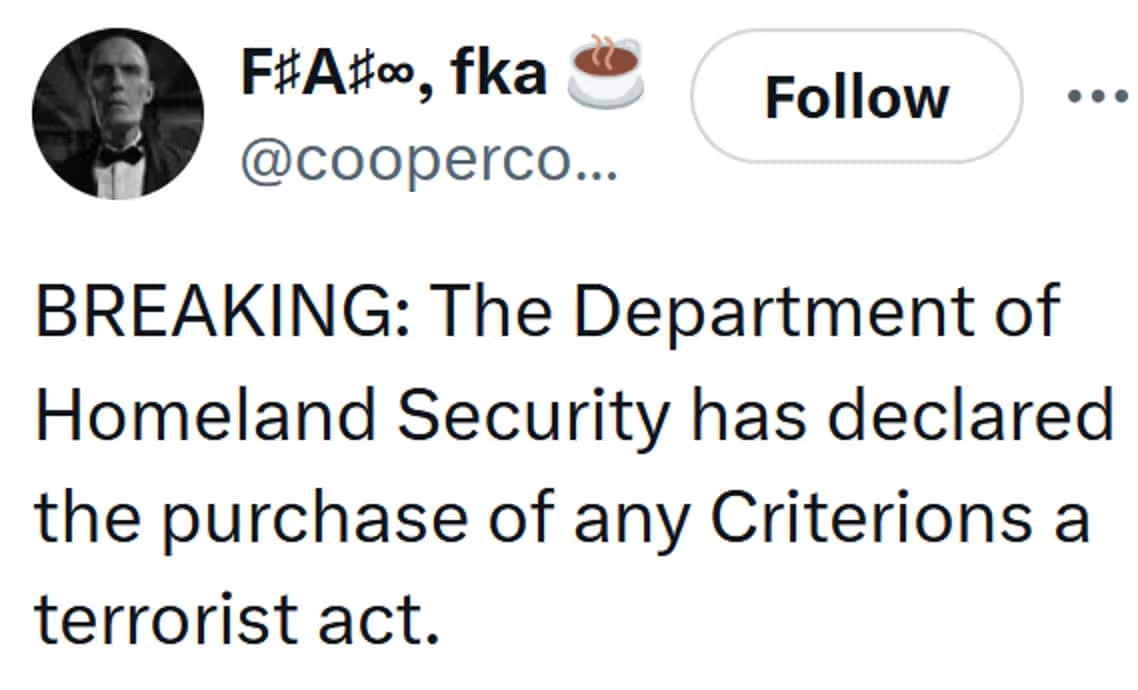This screenshot has height=690, width=1138.
Task: Click the Follow button
Action: [856, 97]
